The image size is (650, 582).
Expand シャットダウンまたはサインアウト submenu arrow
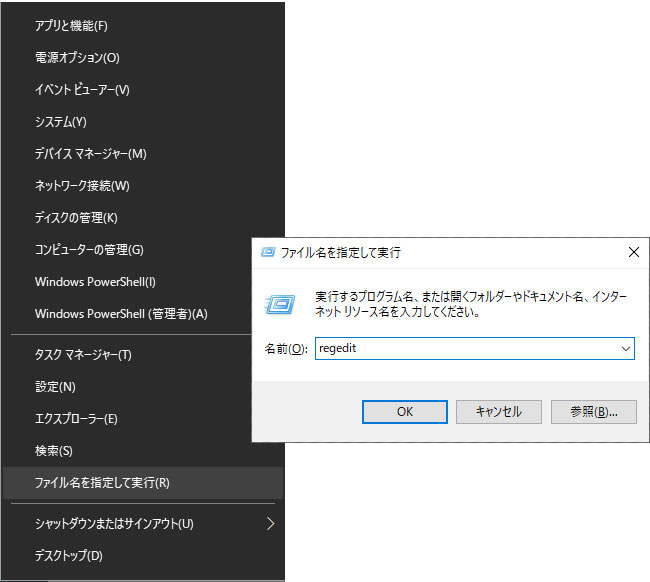pos(271,524)
